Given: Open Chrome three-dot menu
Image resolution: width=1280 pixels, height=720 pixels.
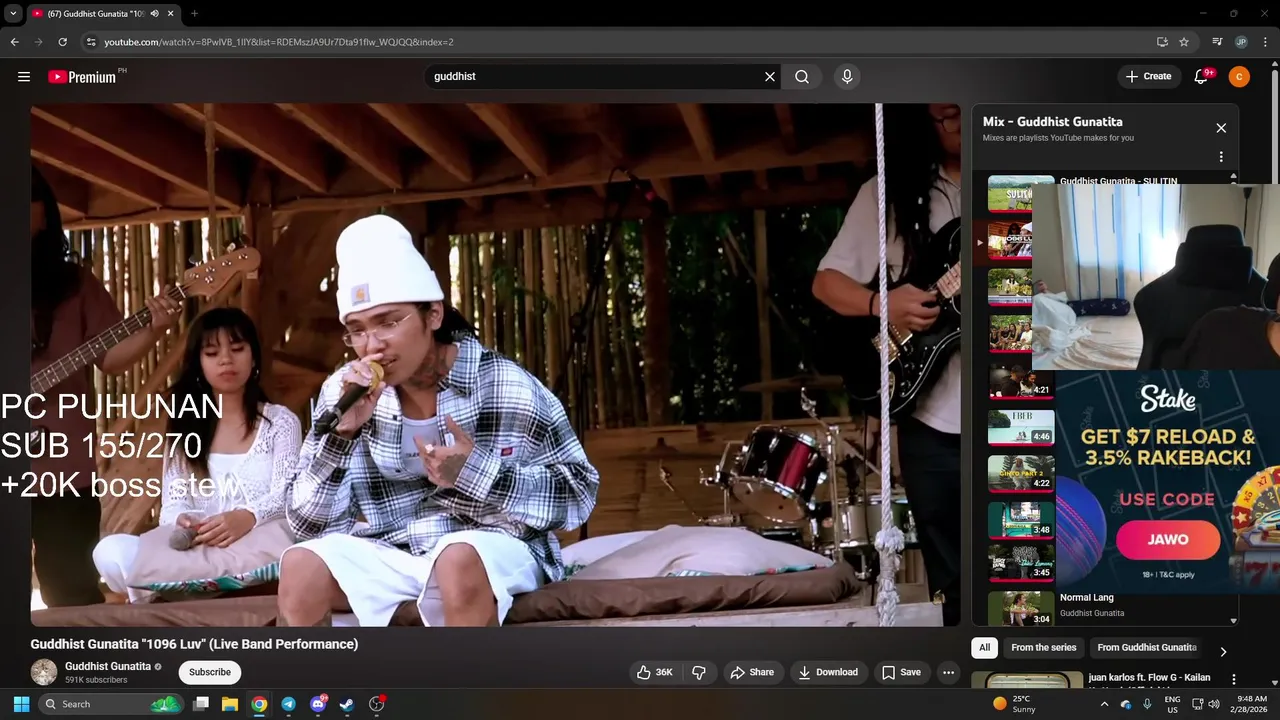Looking at the screenshot, I should [1265, 42].
